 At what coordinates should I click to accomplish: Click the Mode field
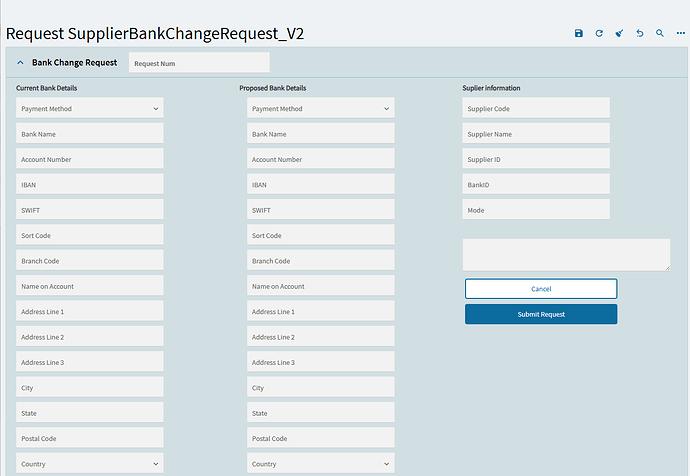pyautogui.click(x=536, y=210)
